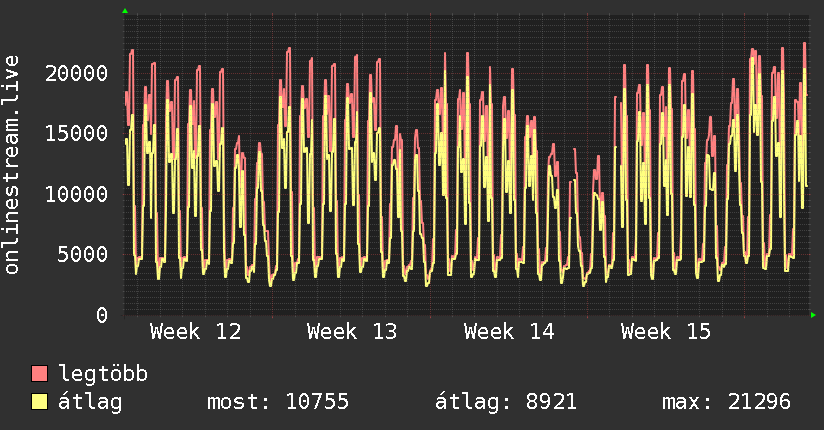Click the green arrow ending x-axis
The width and height of the screenshot is (824, 430).
tap(813, 315)
